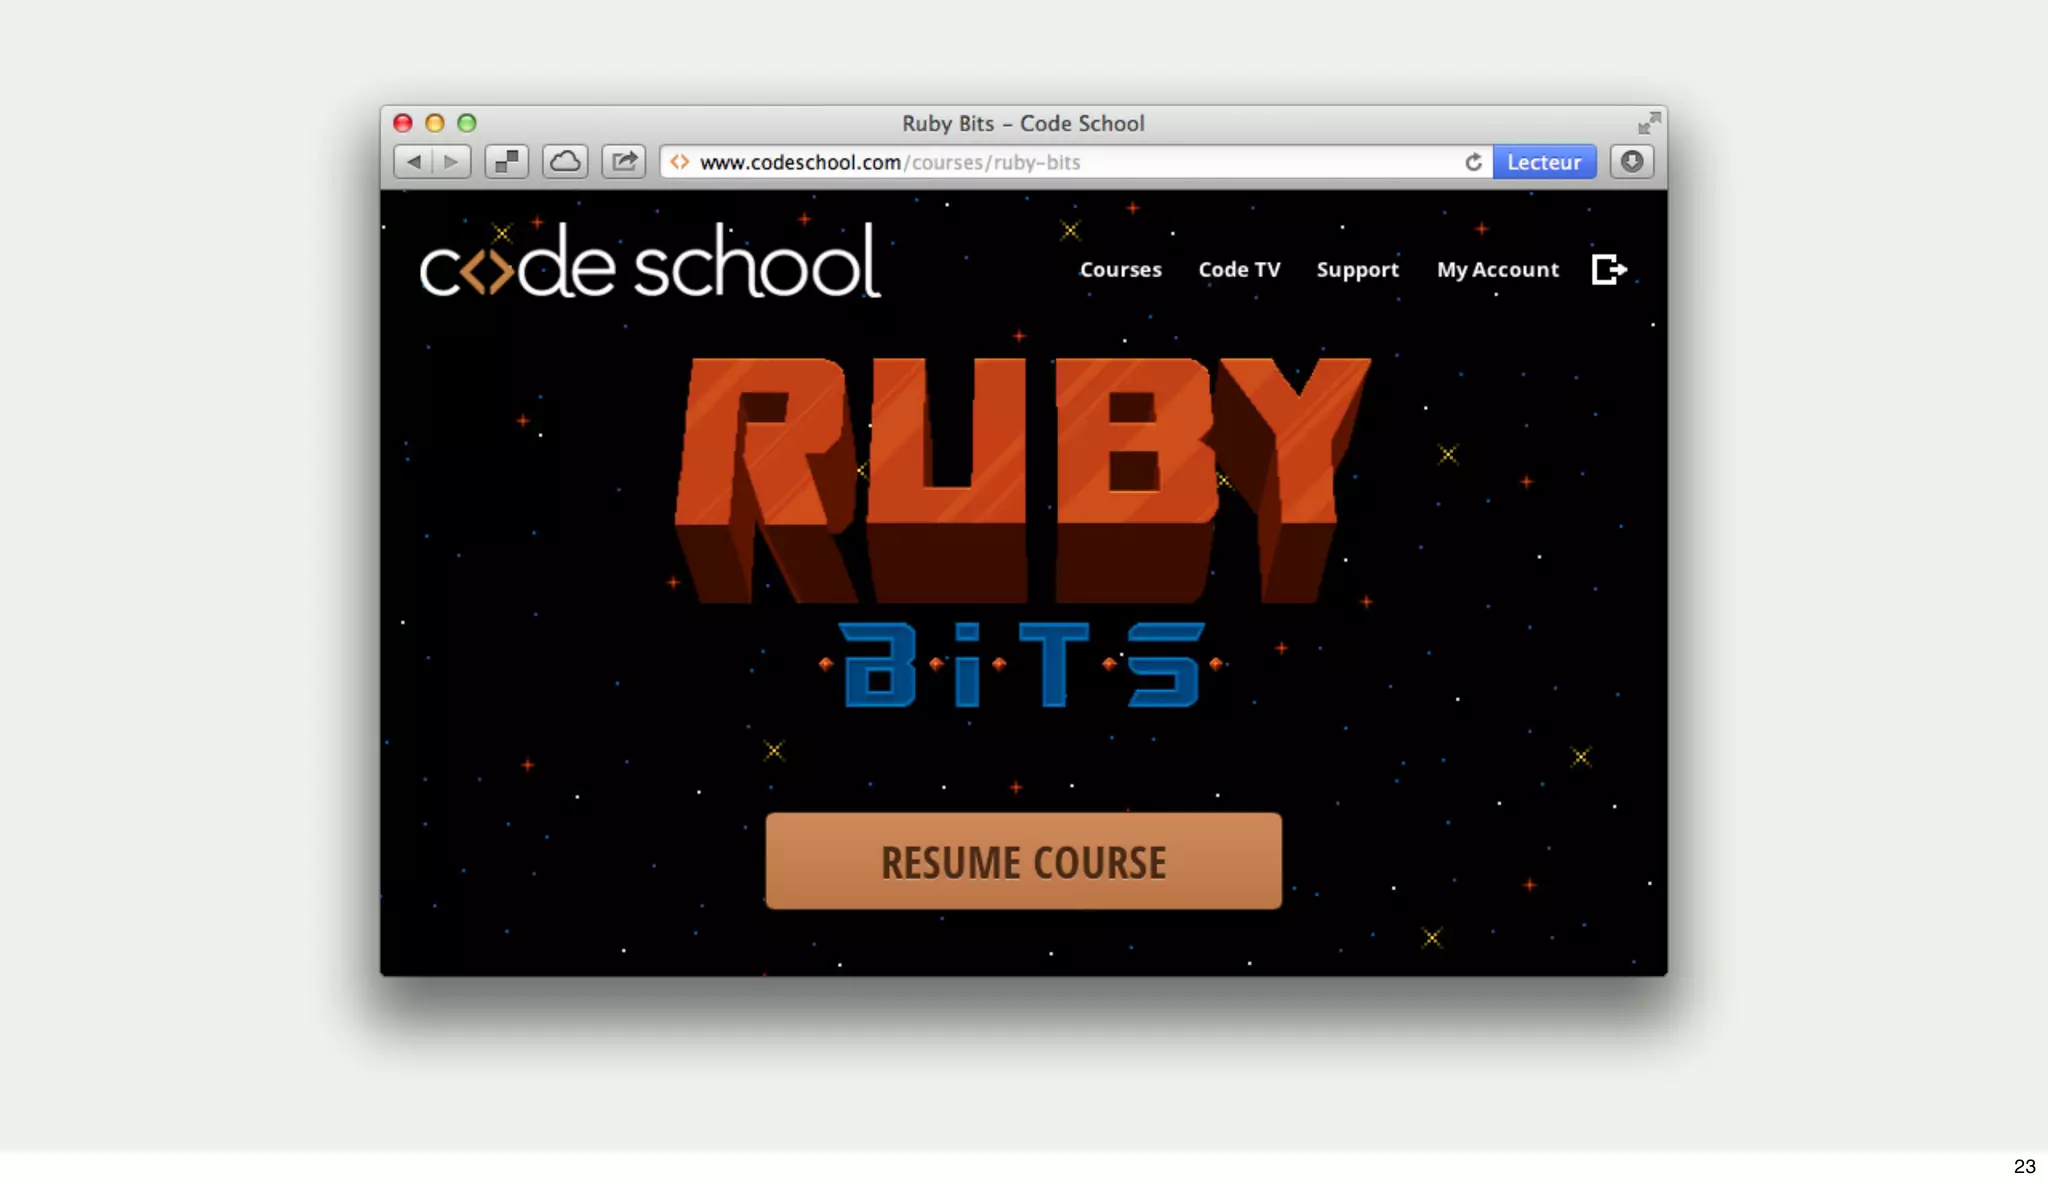
Task: Close the Safari window with red button
Action: point(403,123)
